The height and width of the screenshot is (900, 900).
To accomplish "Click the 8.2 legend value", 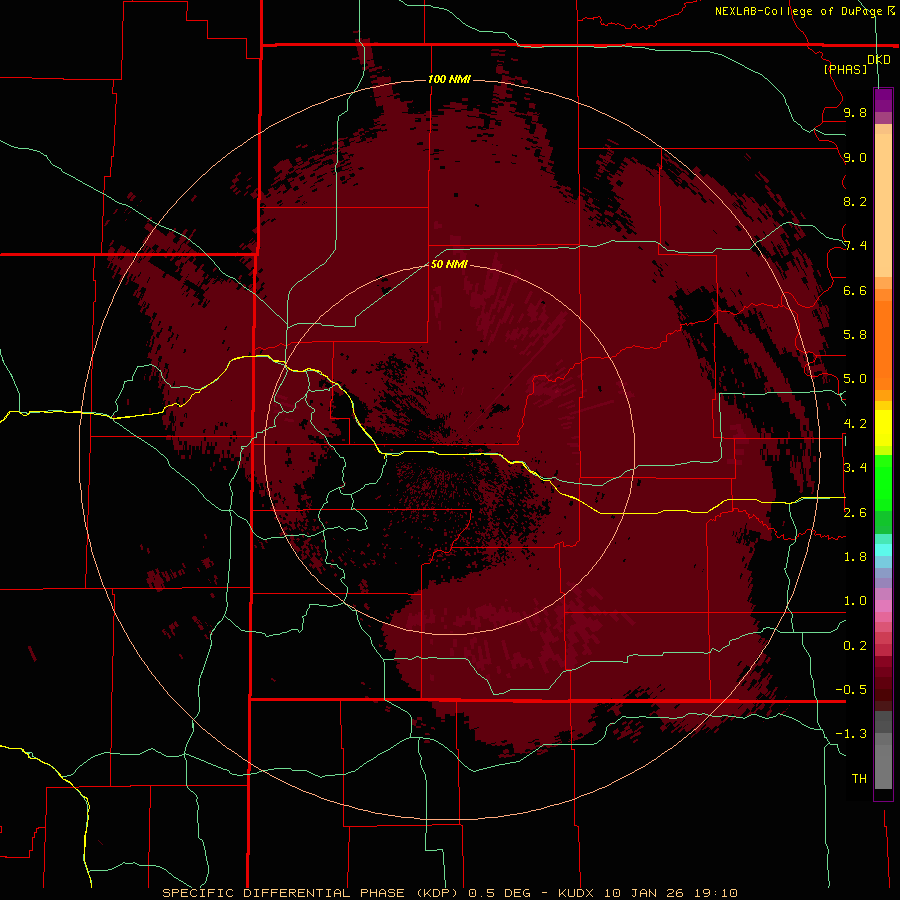I will [x=855, y=201].
